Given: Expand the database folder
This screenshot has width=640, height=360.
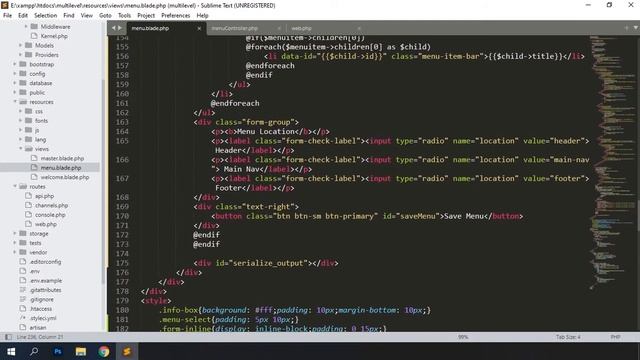Looking at the screenshot, I should (15, 83).
